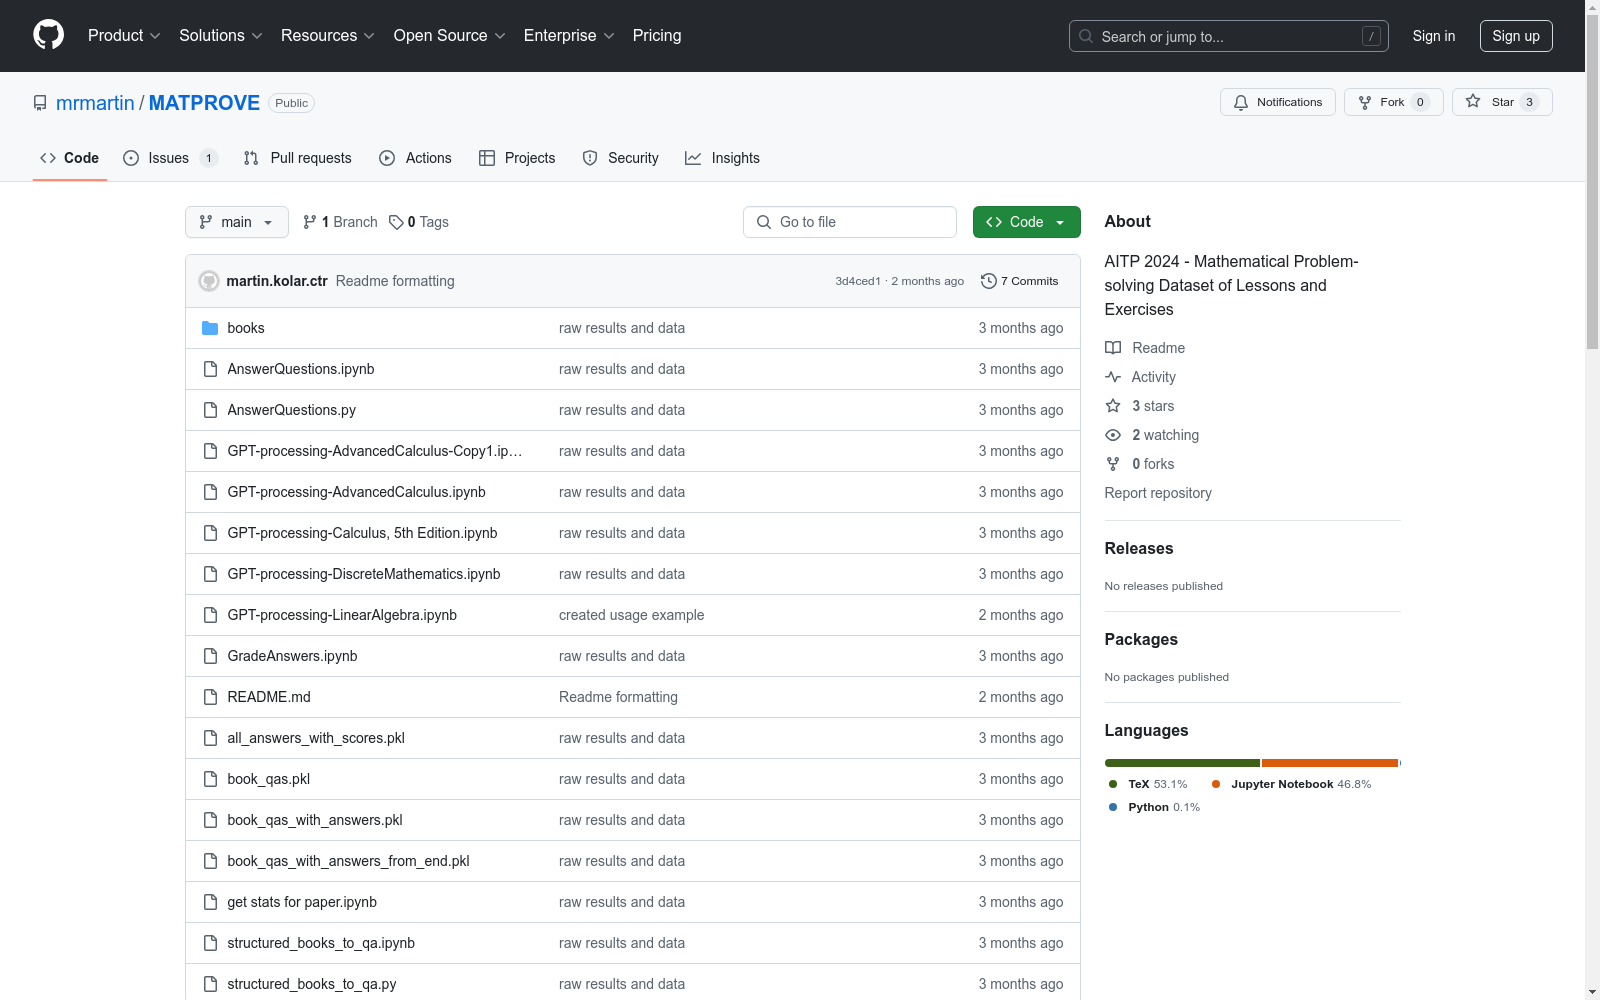
Task: Click file icon next to book_qas.pkl
Action: click(210, 779)
